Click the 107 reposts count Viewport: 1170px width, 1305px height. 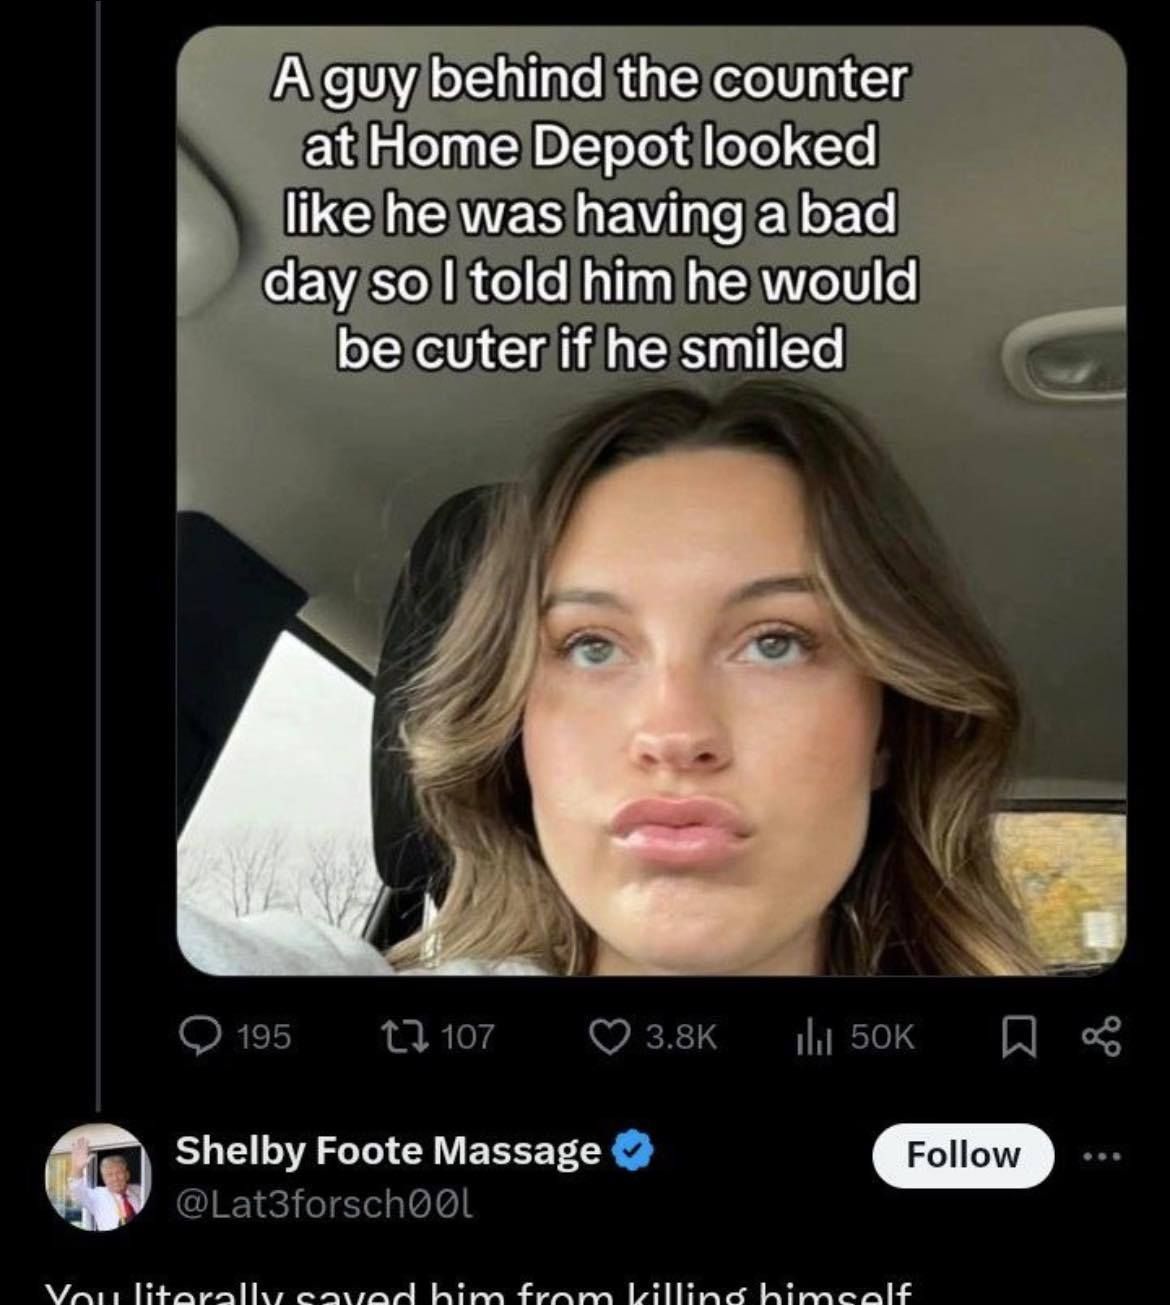(x=467, y=1037)
